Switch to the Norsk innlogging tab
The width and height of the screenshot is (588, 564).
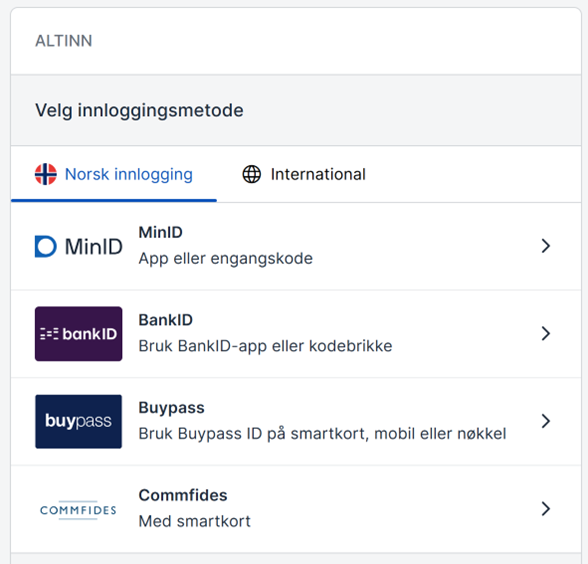(x=114, y=174)
